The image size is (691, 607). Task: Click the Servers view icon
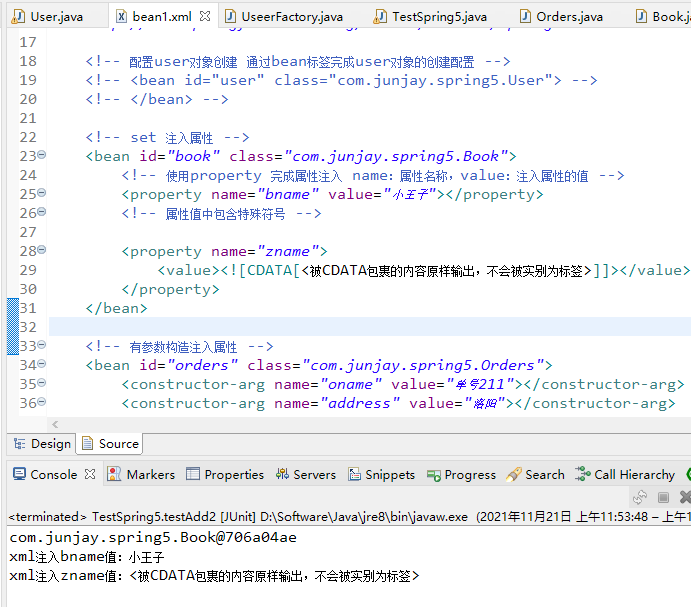click(x=282, y=474)
